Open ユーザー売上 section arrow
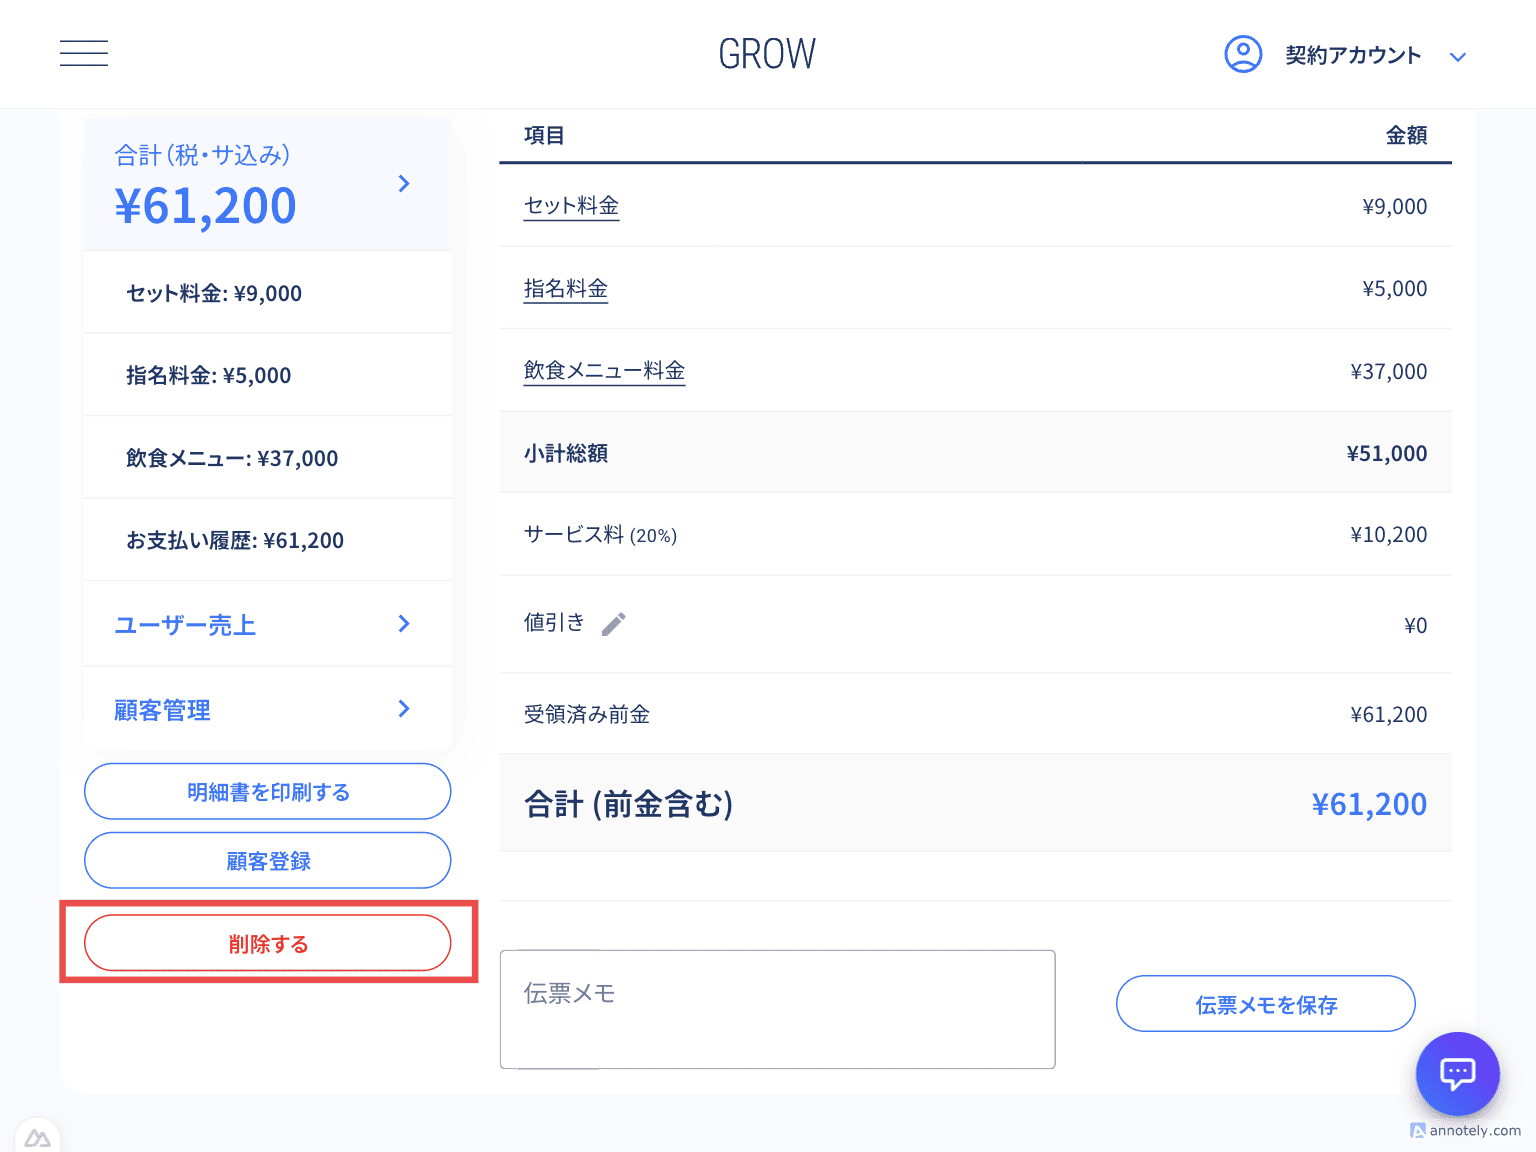Image resolution: width=1536 pixels, height=1152 pixels. pyautogui.click(x=404, y=624)
